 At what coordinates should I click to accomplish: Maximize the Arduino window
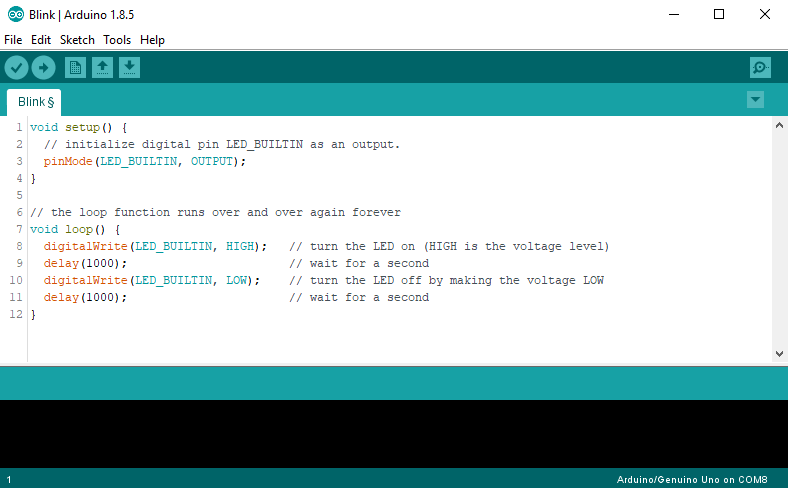point(719,15)
